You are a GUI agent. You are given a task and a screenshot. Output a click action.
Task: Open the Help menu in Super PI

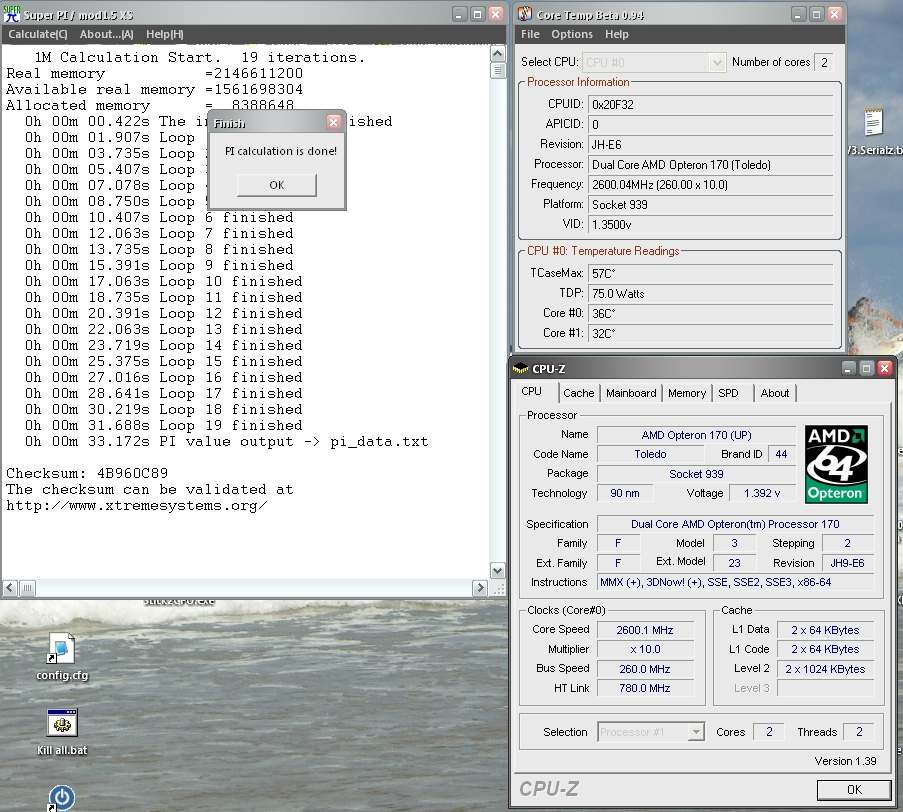[165, 35]
